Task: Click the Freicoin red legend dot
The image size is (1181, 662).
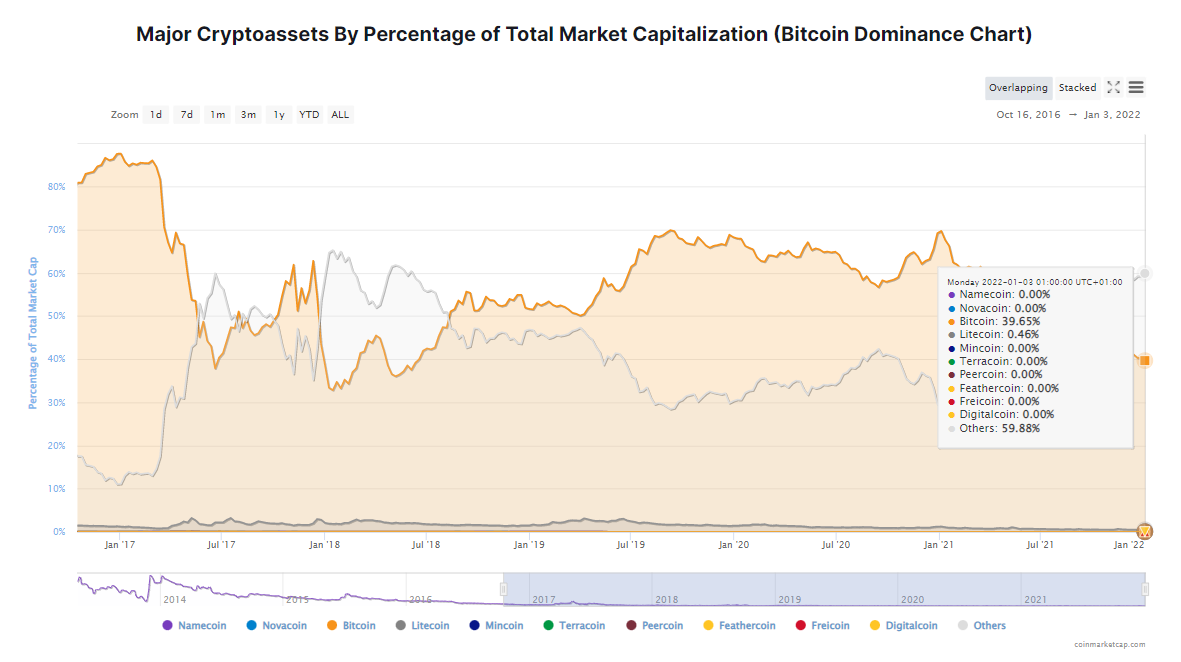Action: [800, 626]
